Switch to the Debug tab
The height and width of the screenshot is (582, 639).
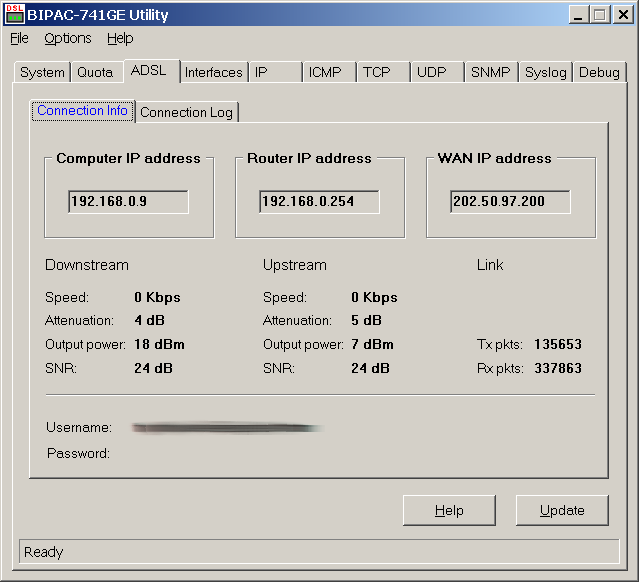(599, 72)
